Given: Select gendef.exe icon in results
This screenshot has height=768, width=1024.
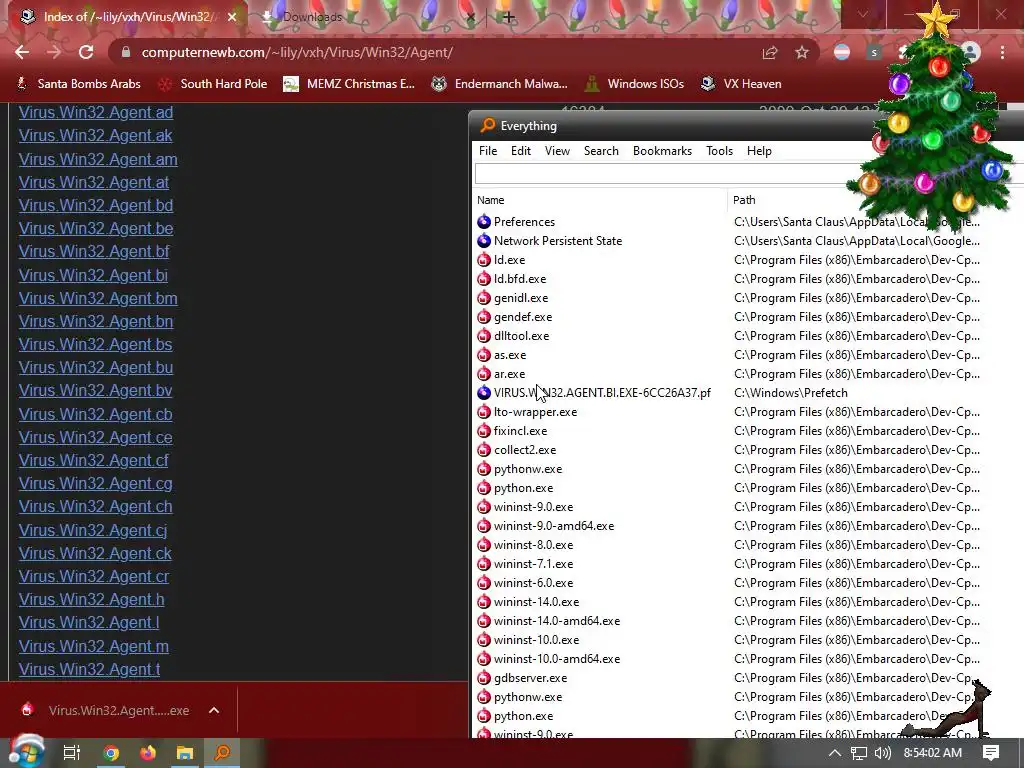Looking at the screenshot, I should pyautogui.click(x=484, y=317).
